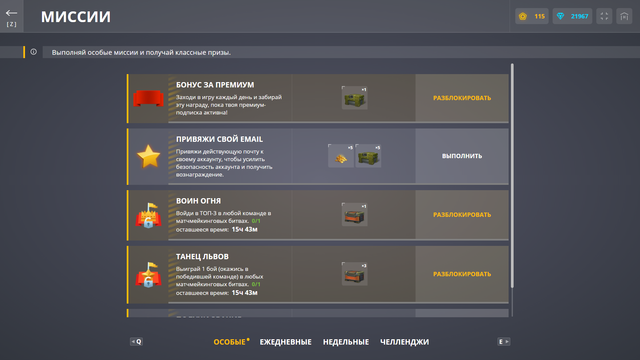Toggle fullscreen mode icon

(604, 16)
